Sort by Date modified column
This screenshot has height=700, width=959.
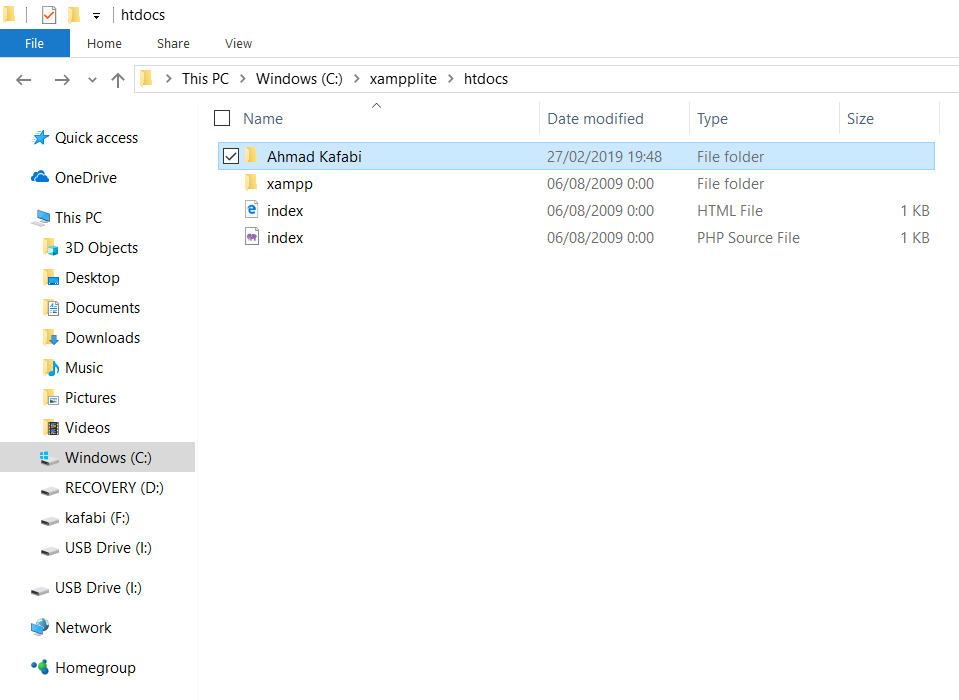click(x=595, y=119)
